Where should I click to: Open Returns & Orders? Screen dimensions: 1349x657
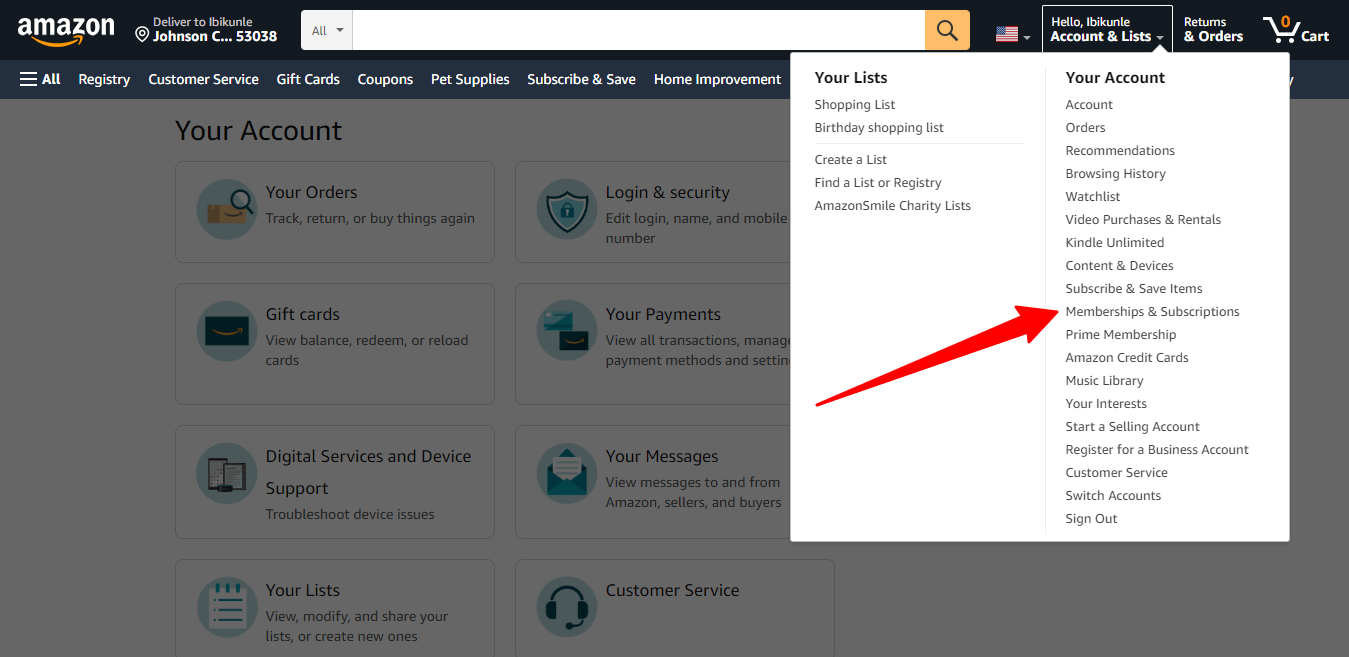pyautogui.click(x=1213, y=30)
